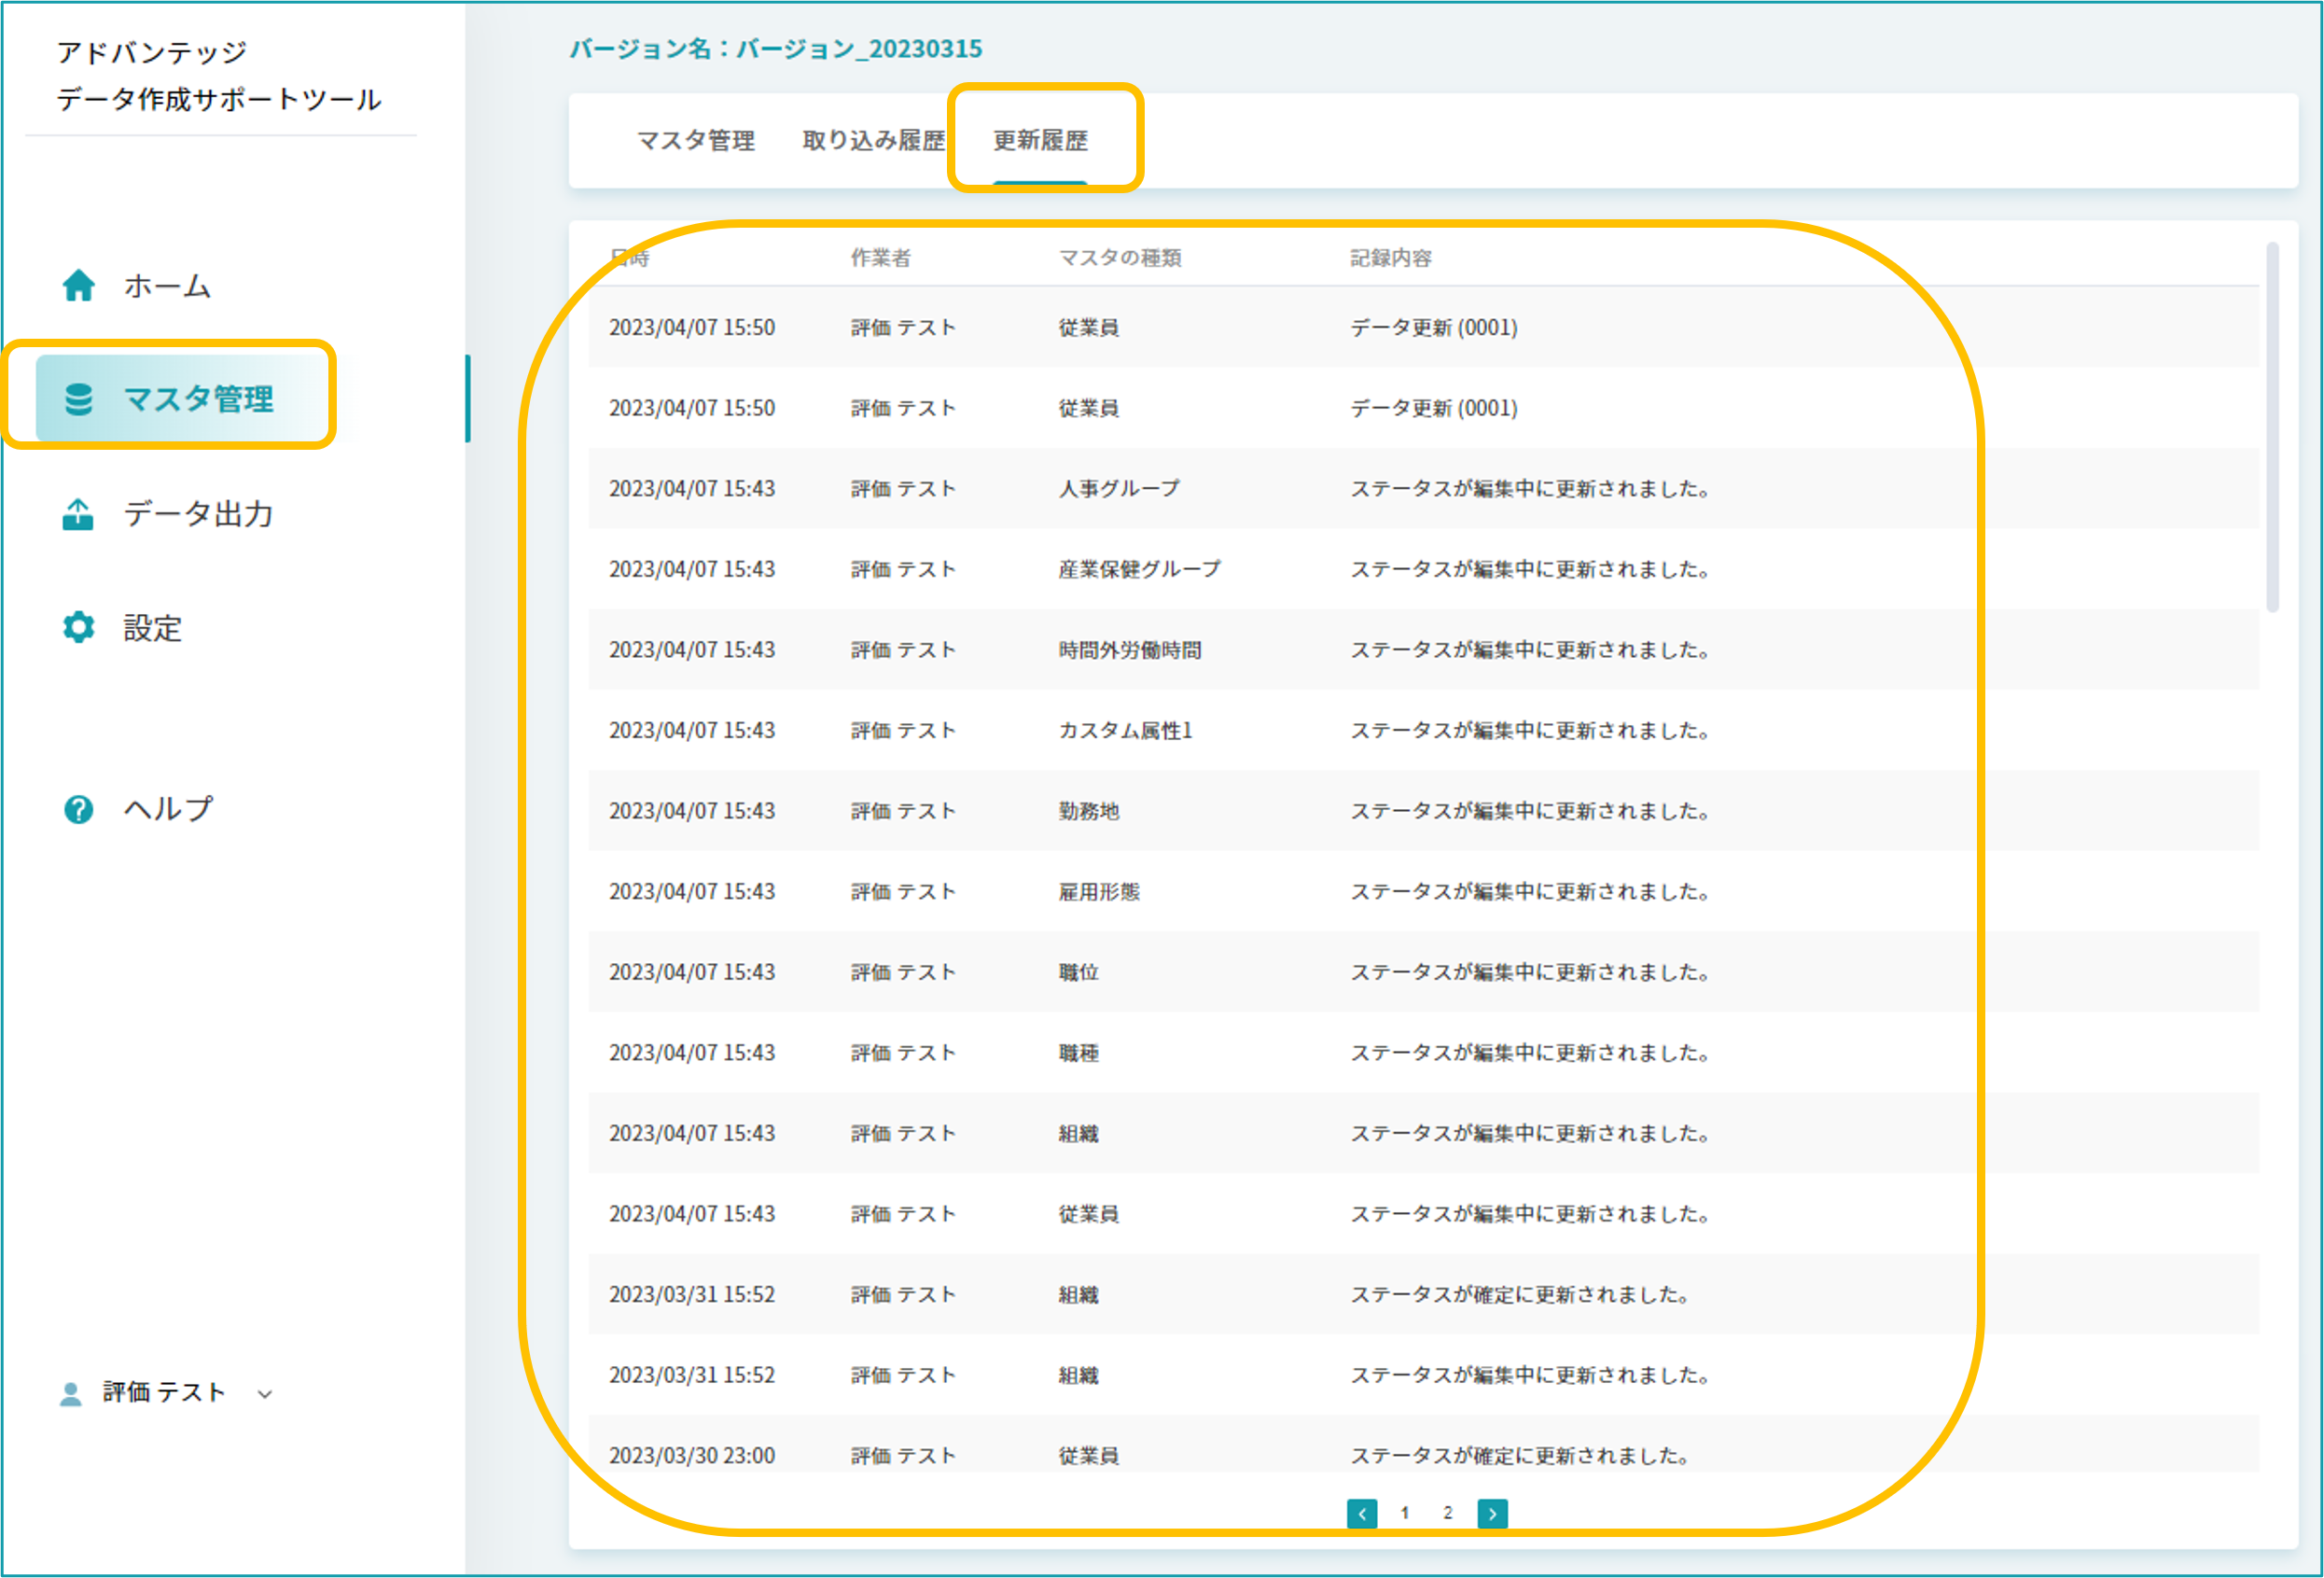Image resolution: width=2324 pixels, height=1578 pixels.
Task: Select the 更新履歴 tab
Action: (x=1040, y=141)
